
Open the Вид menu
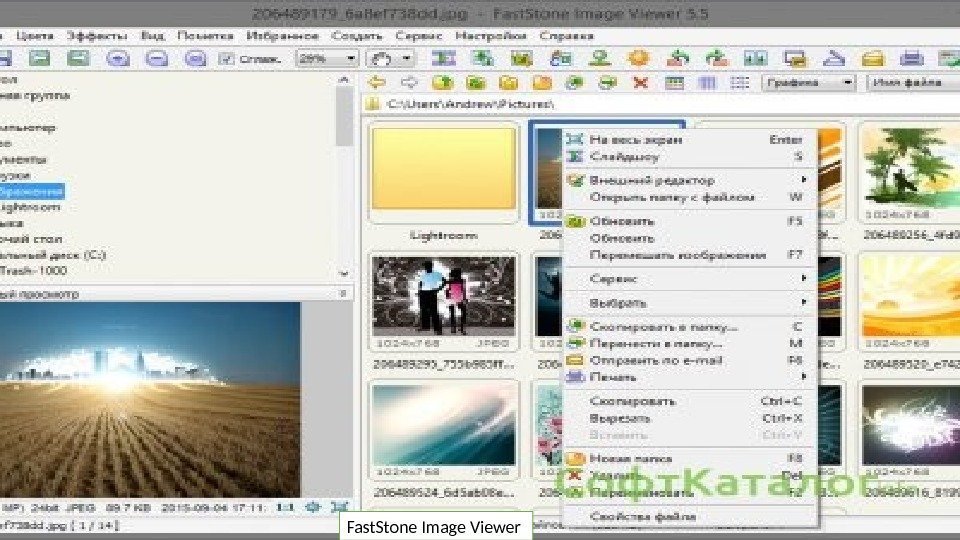152,36
